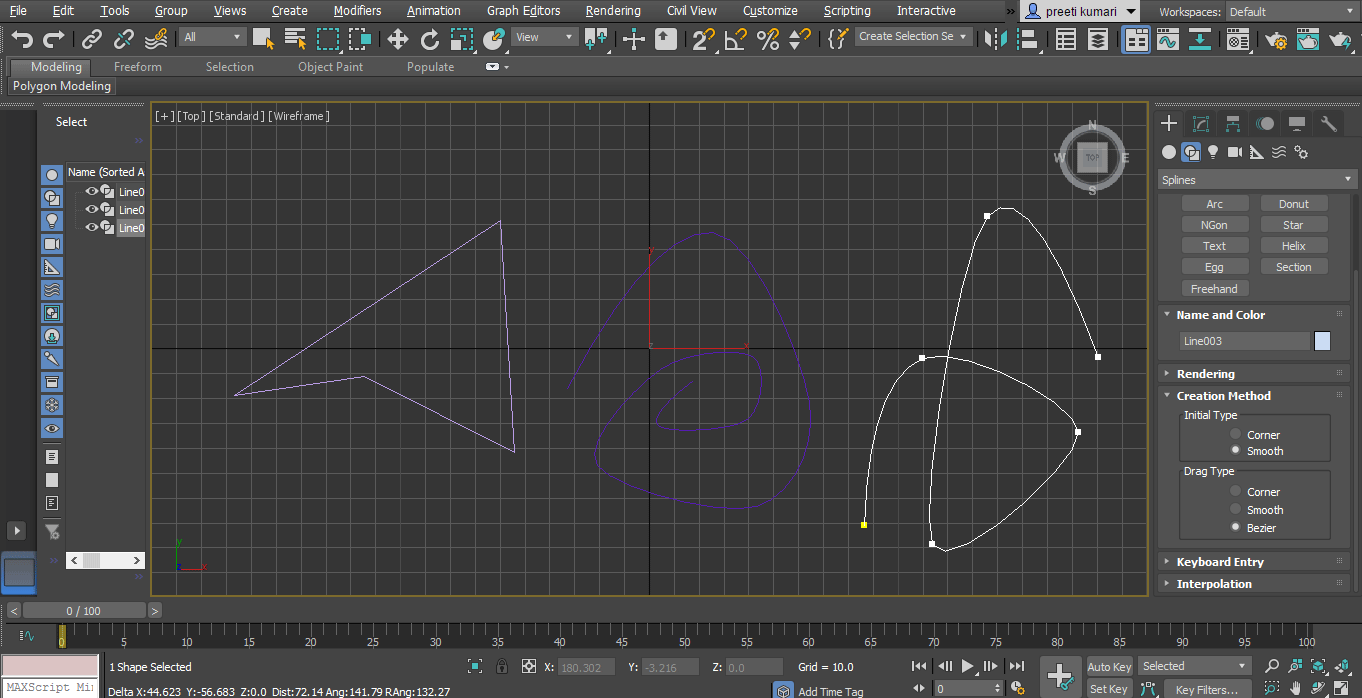
Task: Open the Rendering menu
Action: [x=613, y=11]
